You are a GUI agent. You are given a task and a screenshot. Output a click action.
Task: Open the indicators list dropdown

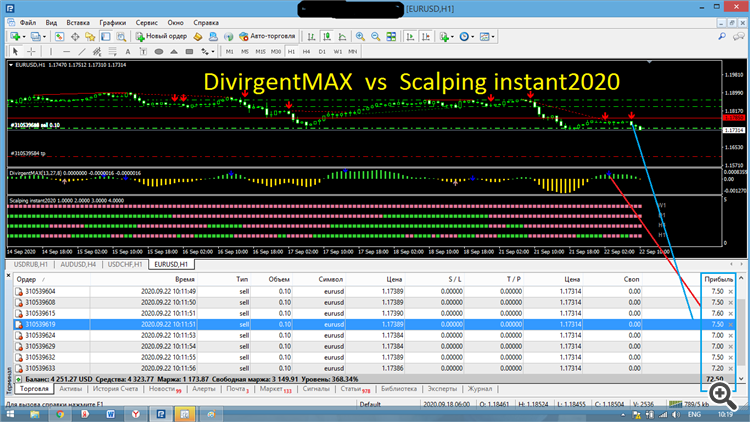click(453, 36)
